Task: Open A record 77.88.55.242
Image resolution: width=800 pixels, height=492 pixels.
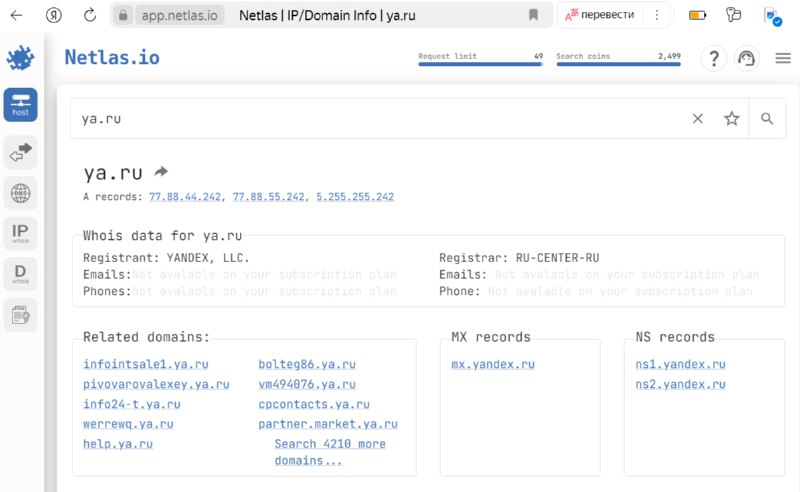Action: coord(268,197)
